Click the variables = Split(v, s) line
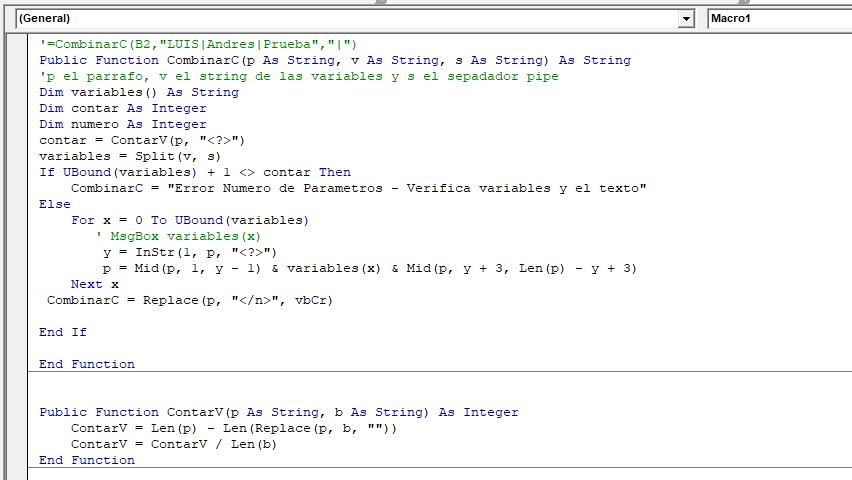This screenshot has width=852, height=480. click(130, 156)
